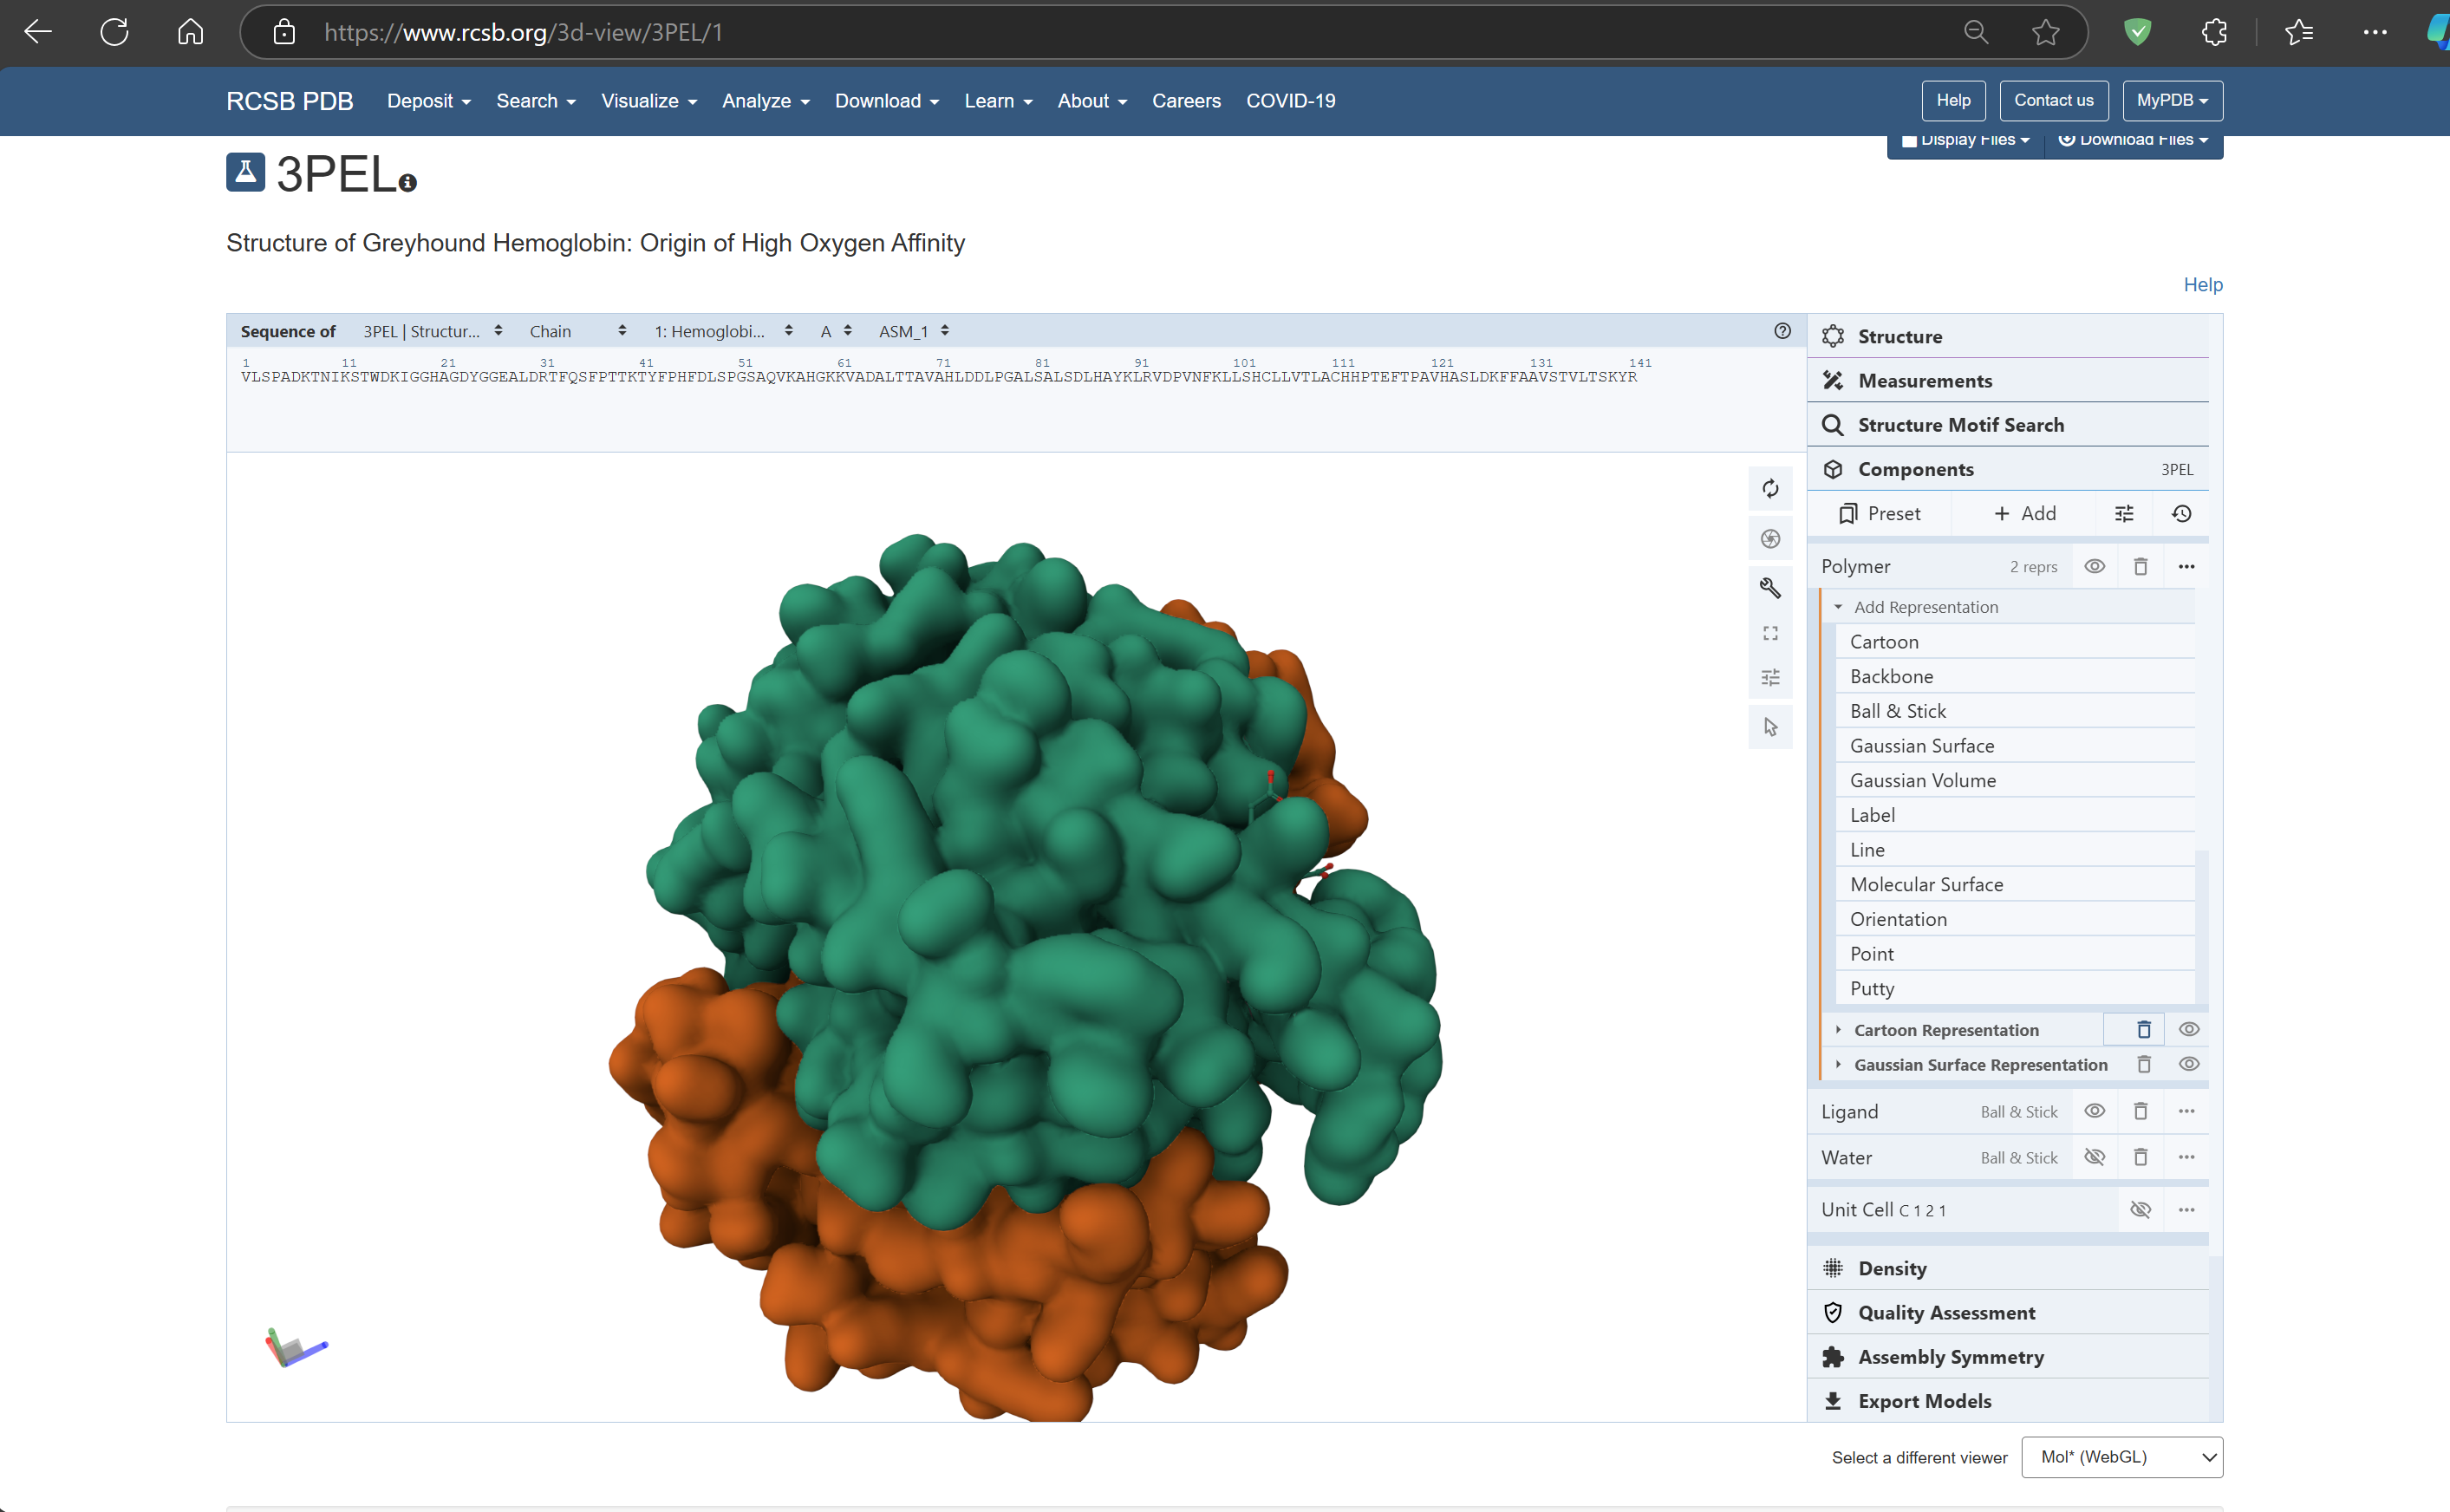Image resolution: width=2450 pixels, height=1512 pixels.
Task: Open viewer settings via the wrench icon
Action: point(1770,588)
